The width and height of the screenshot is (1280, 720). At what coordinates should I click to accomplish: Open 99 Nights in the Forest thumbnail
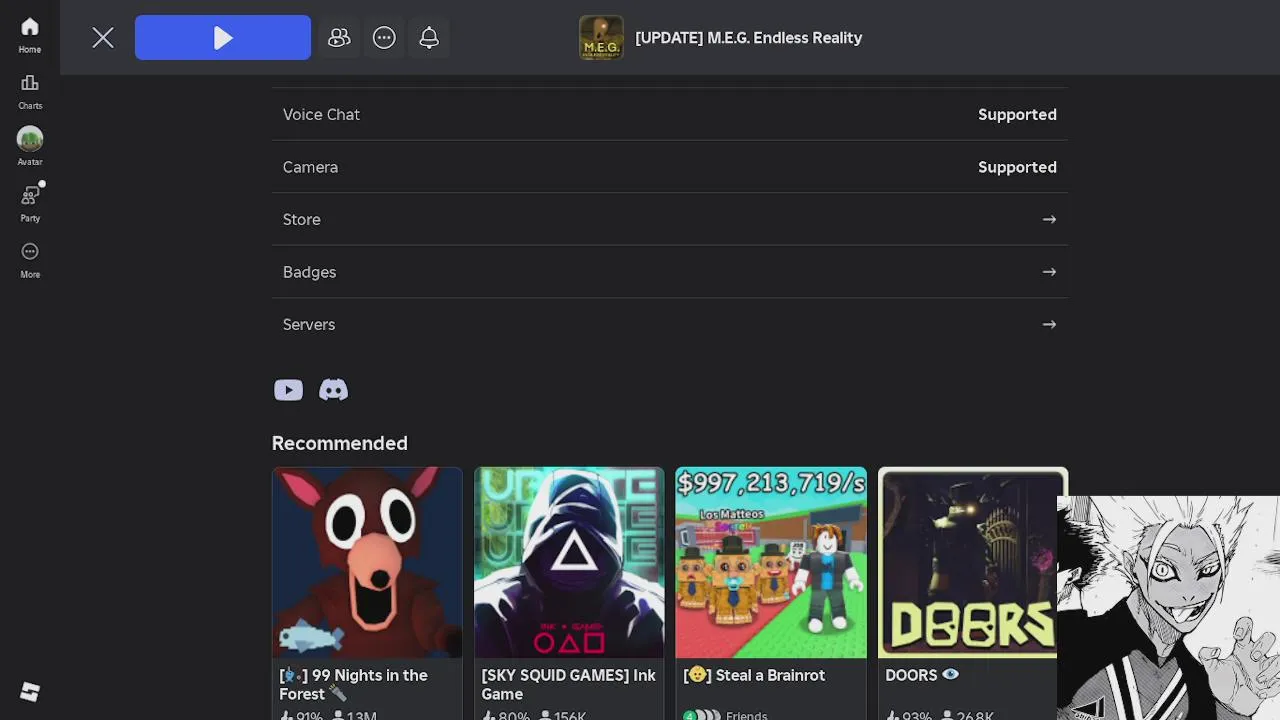(x=367, y=562)
